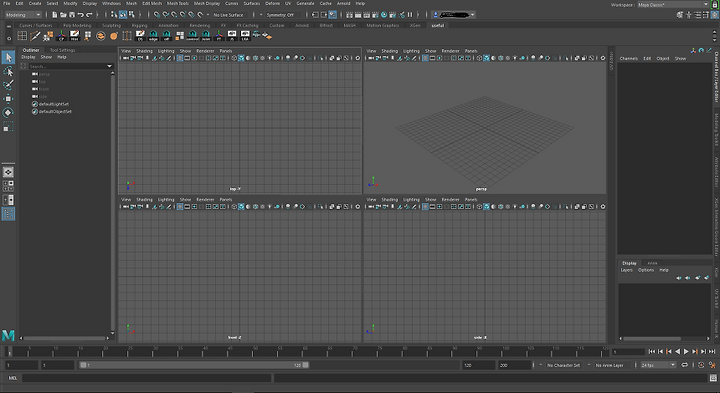Toggle Auto Keyframe button
Image resolution: width=720 pixels, height=393 pixels.
coord(701,365)
